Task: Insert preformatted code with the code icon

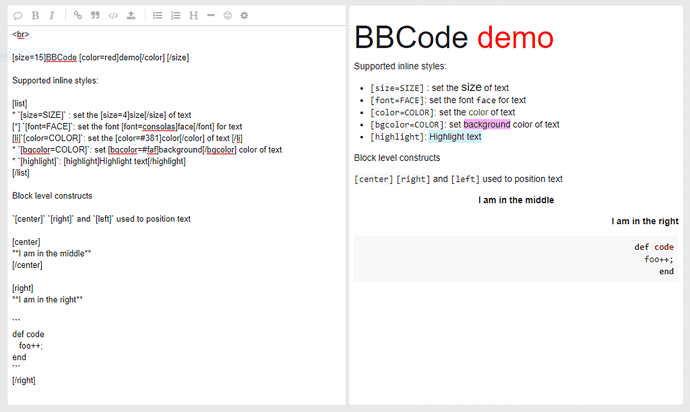Action: 113,15
